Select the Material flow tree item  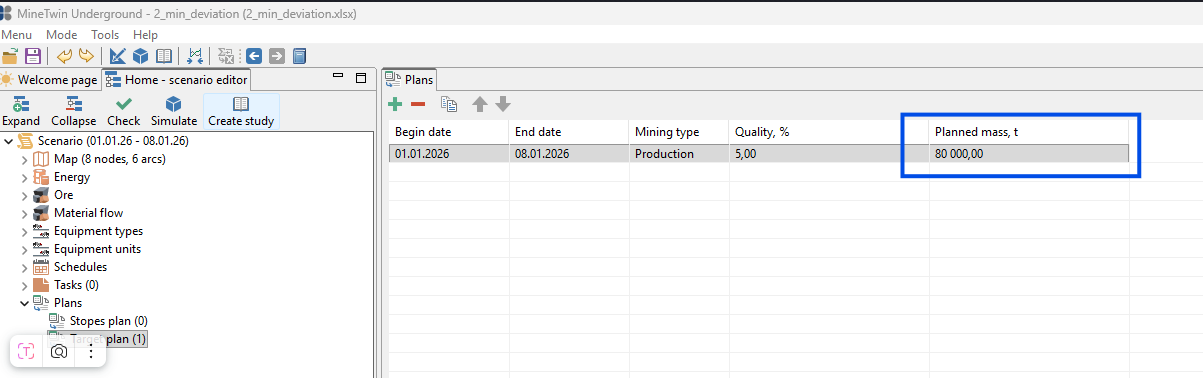[x=89, y=213]
